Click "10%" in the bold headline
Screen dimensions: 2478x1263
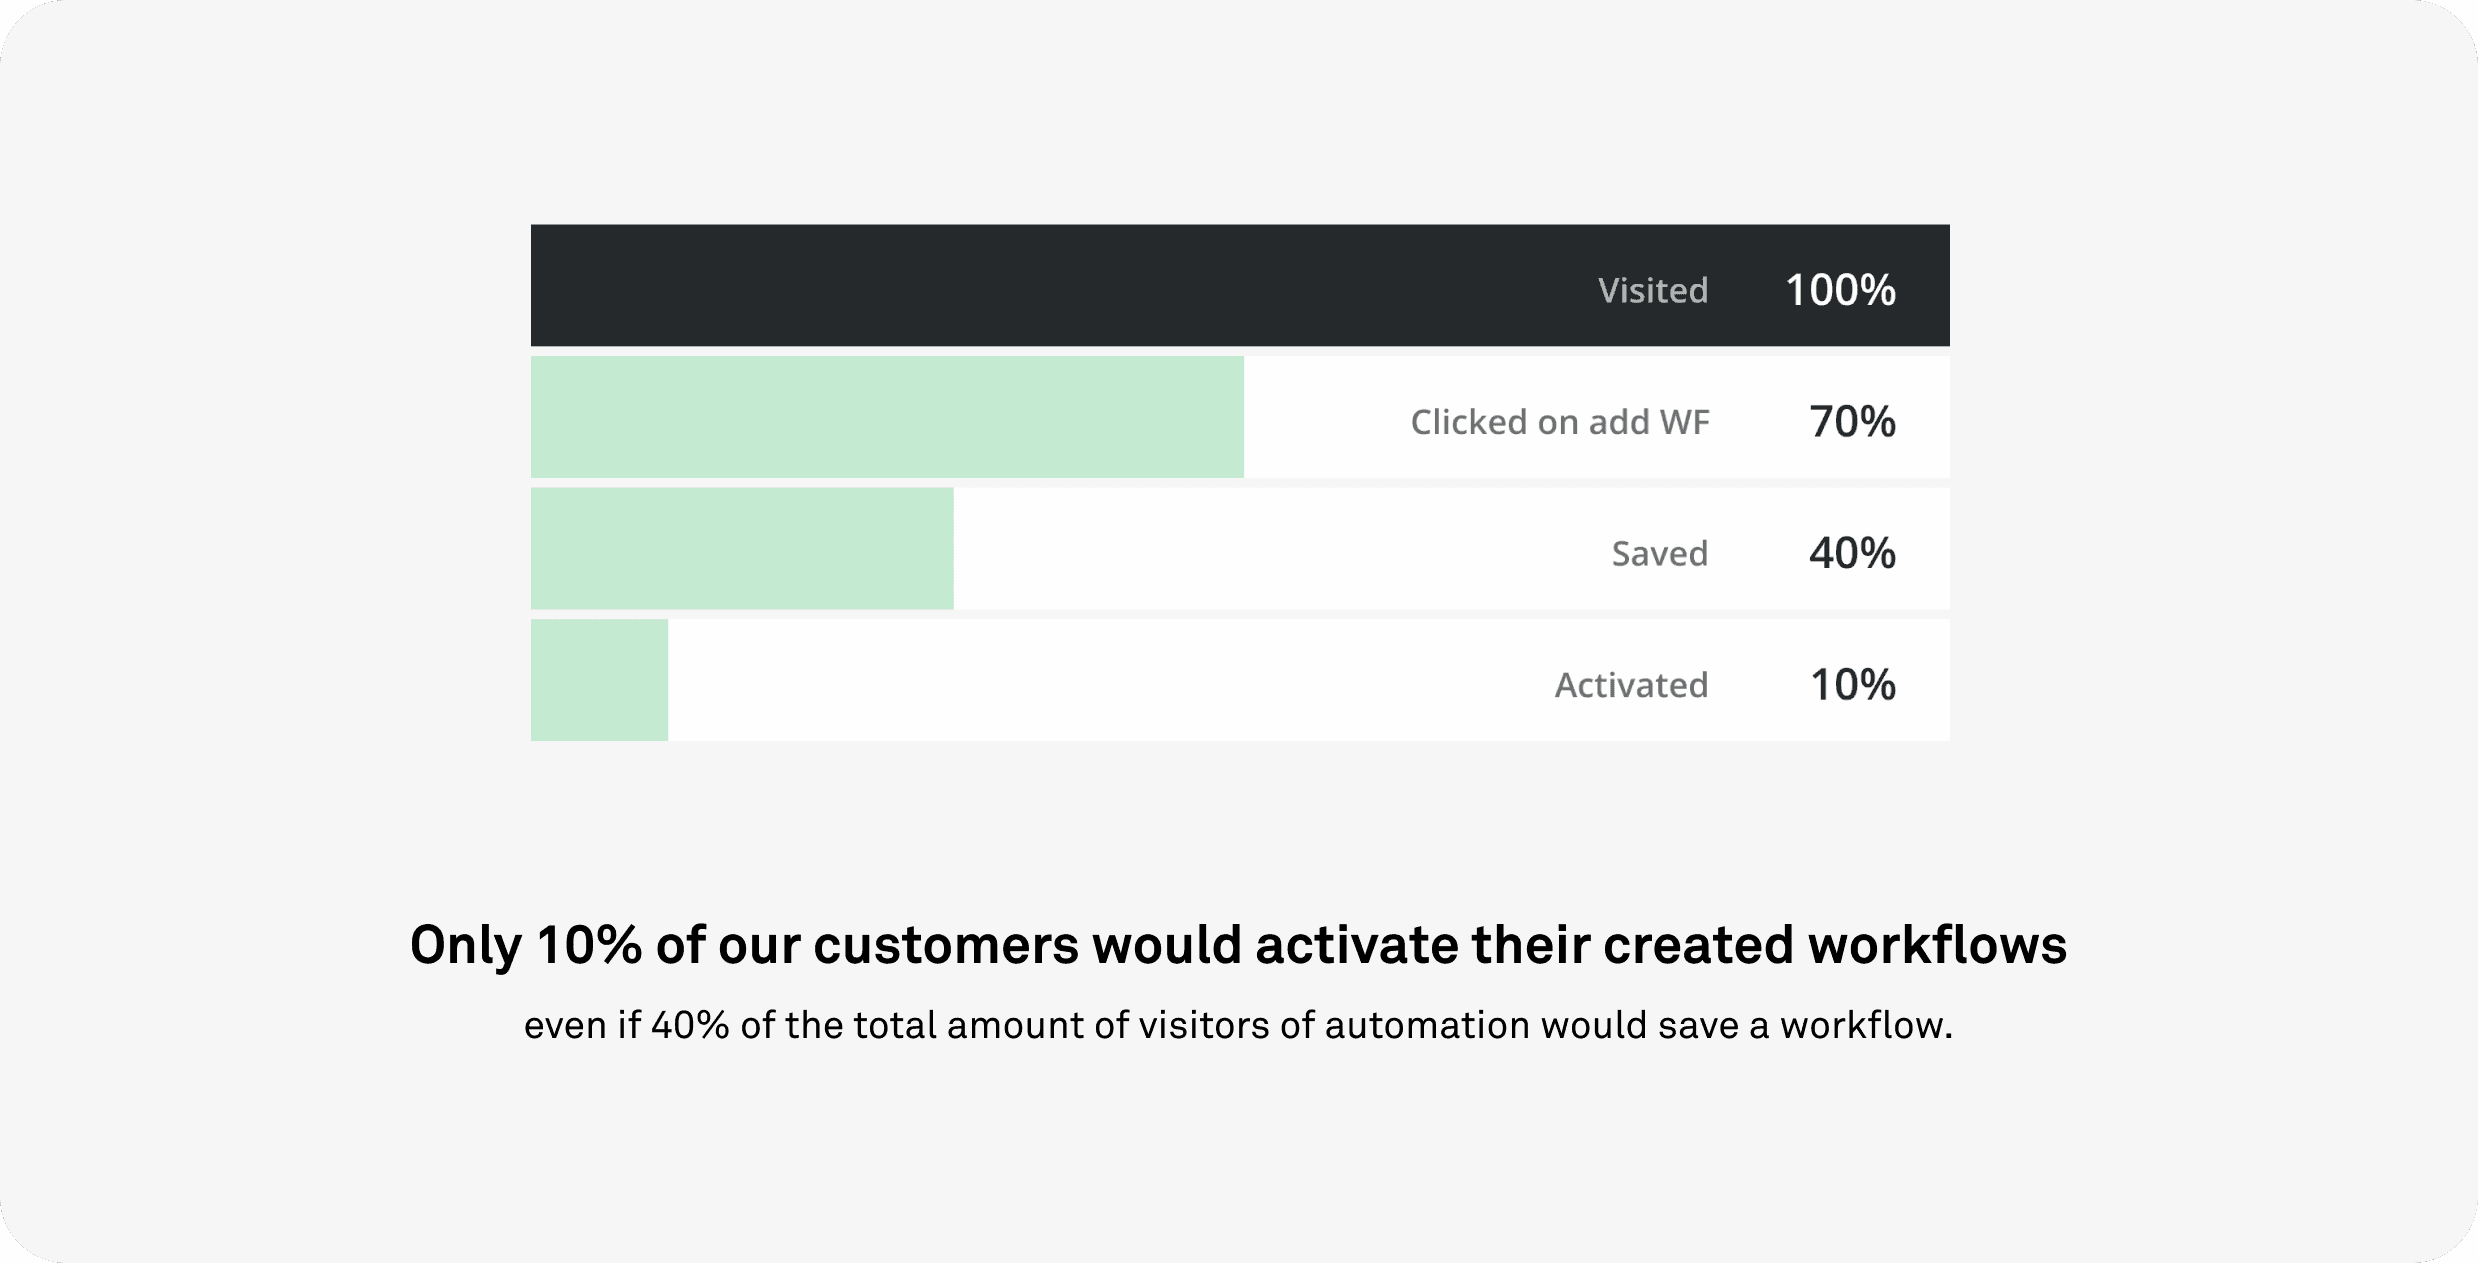[589, 945]
